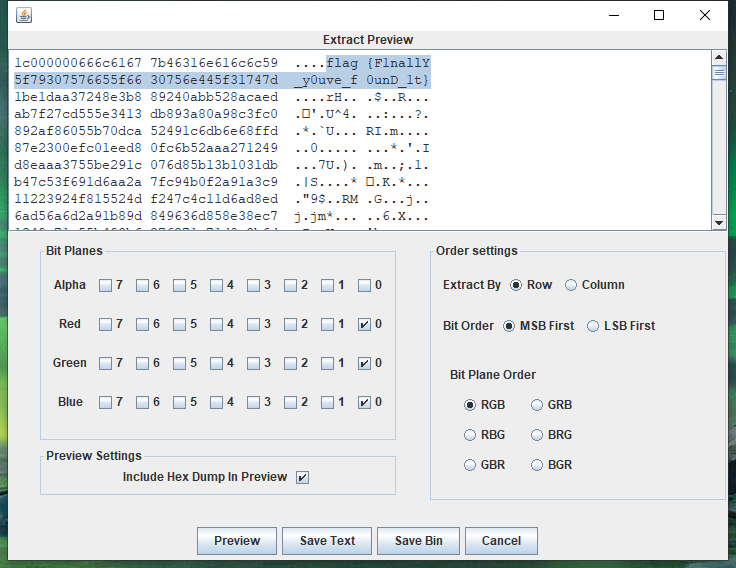
Task: Choose the RBG bit plane order
Action: click(x=471, y=435)
